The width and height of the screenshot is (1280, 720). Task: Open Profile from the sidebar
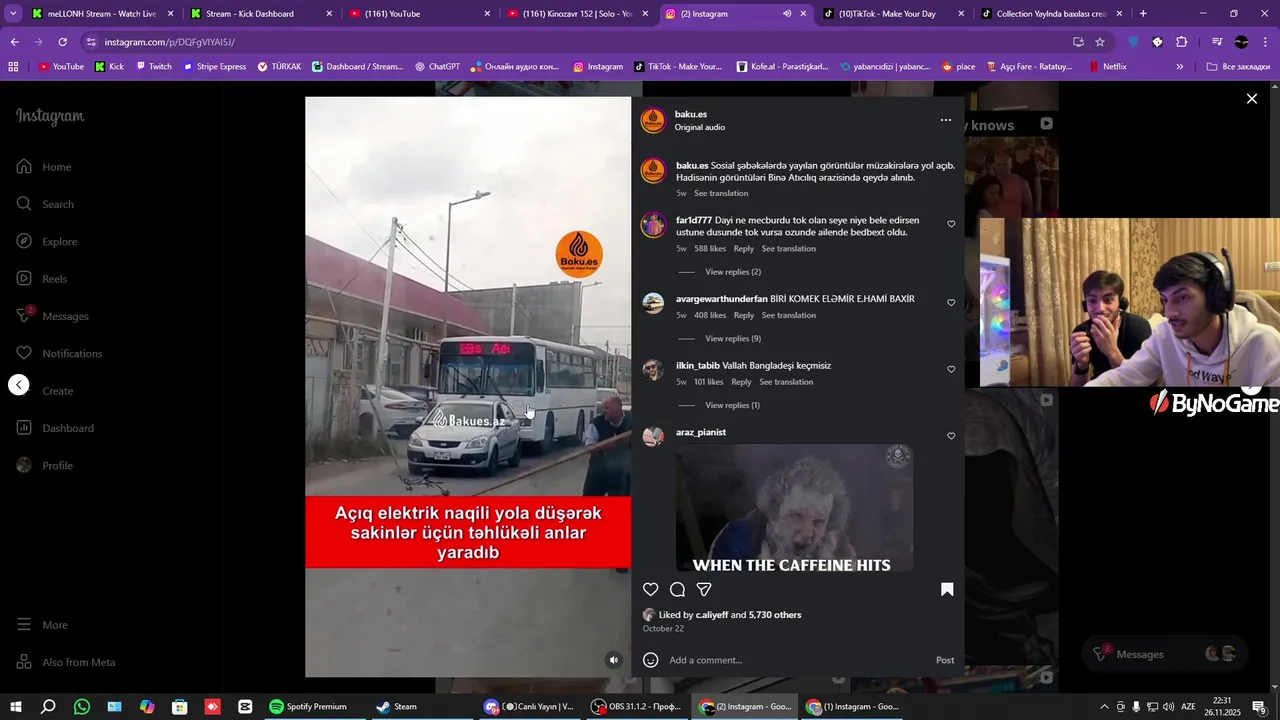tap(44, 465)
